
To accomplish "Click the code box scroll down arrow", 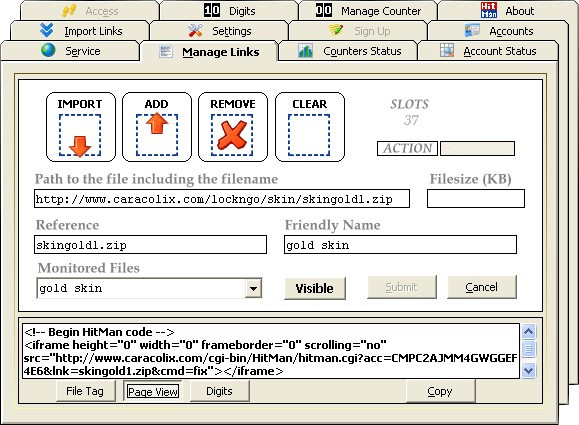I will click(528, 370).
